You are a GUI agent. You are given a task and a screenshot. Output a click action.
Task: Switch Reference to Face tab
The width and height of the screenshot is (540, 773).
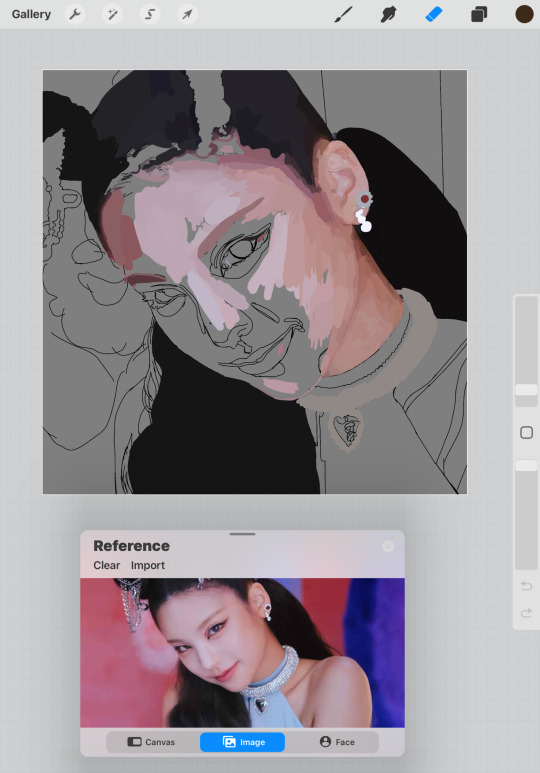(x=337, y=741)
